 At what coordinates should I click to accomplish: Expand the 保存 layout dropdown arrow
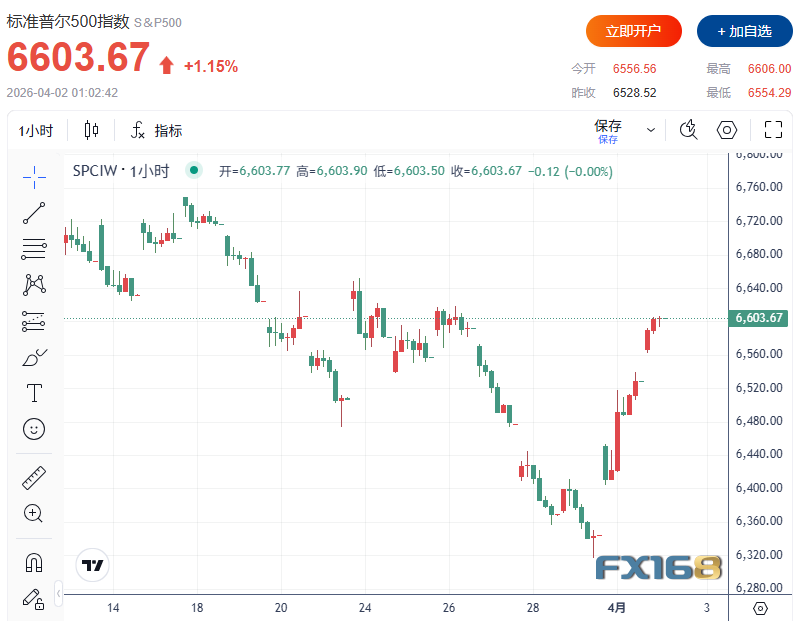pos(652,130)
